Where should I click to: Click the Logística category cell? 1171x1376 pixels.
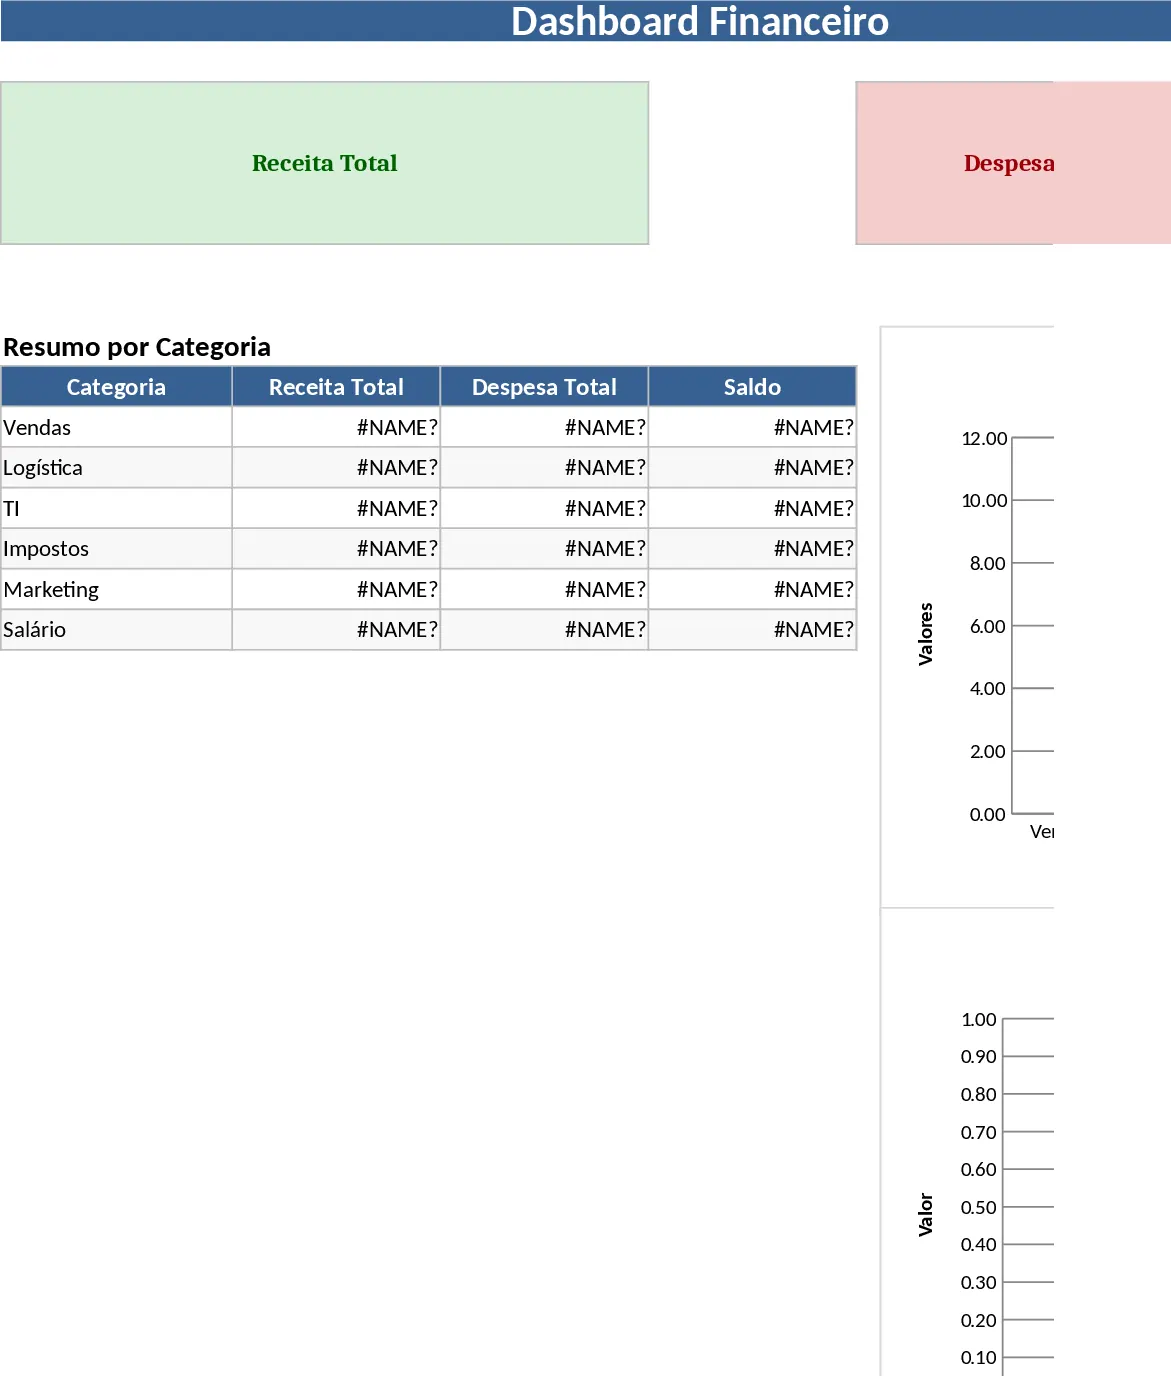pos(116,468)
